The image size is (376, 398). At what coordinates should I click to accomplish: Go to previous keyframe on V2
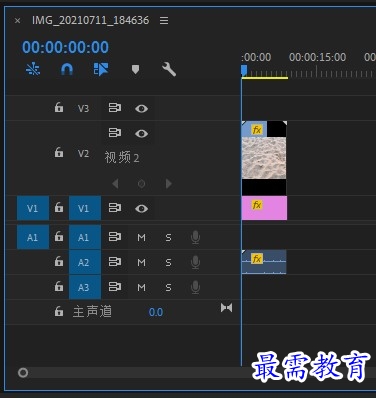pyautogui.click(x=115, y=183)
